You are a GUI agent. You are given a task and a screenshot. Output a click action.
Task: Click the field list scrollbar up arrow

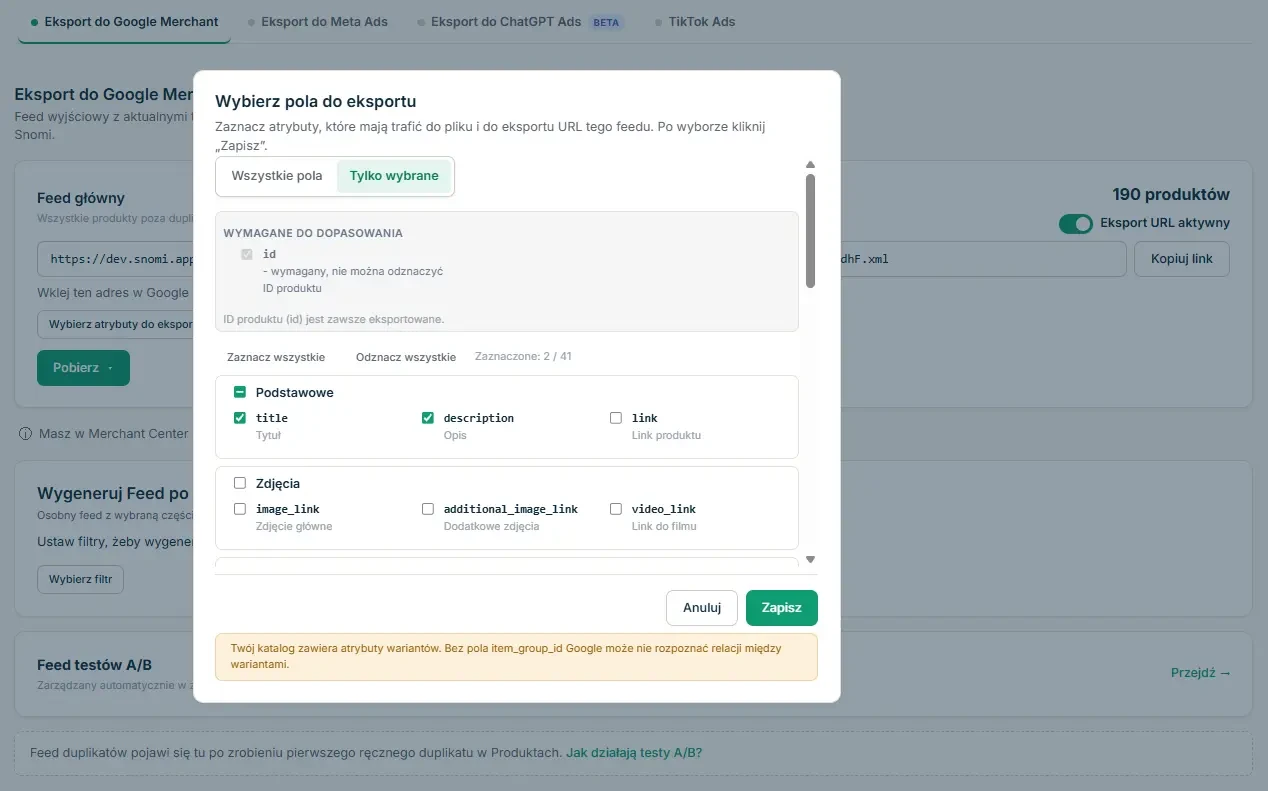[x=811, y=165]
